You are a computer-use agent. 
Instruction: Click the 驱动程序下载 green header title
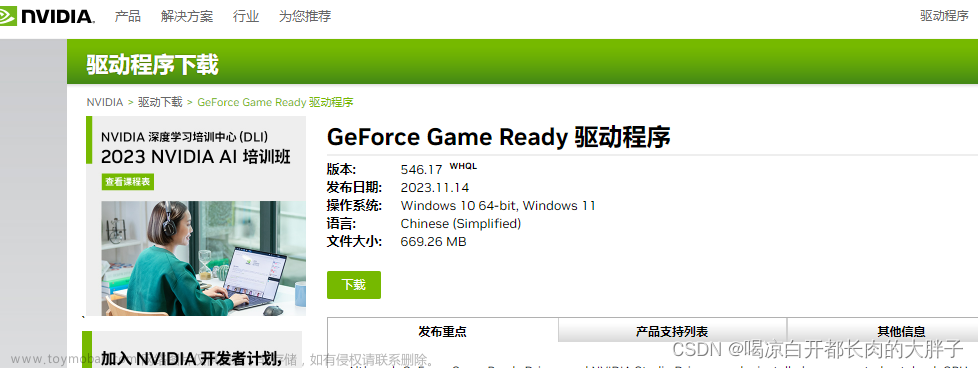click(x=152, y=64)
